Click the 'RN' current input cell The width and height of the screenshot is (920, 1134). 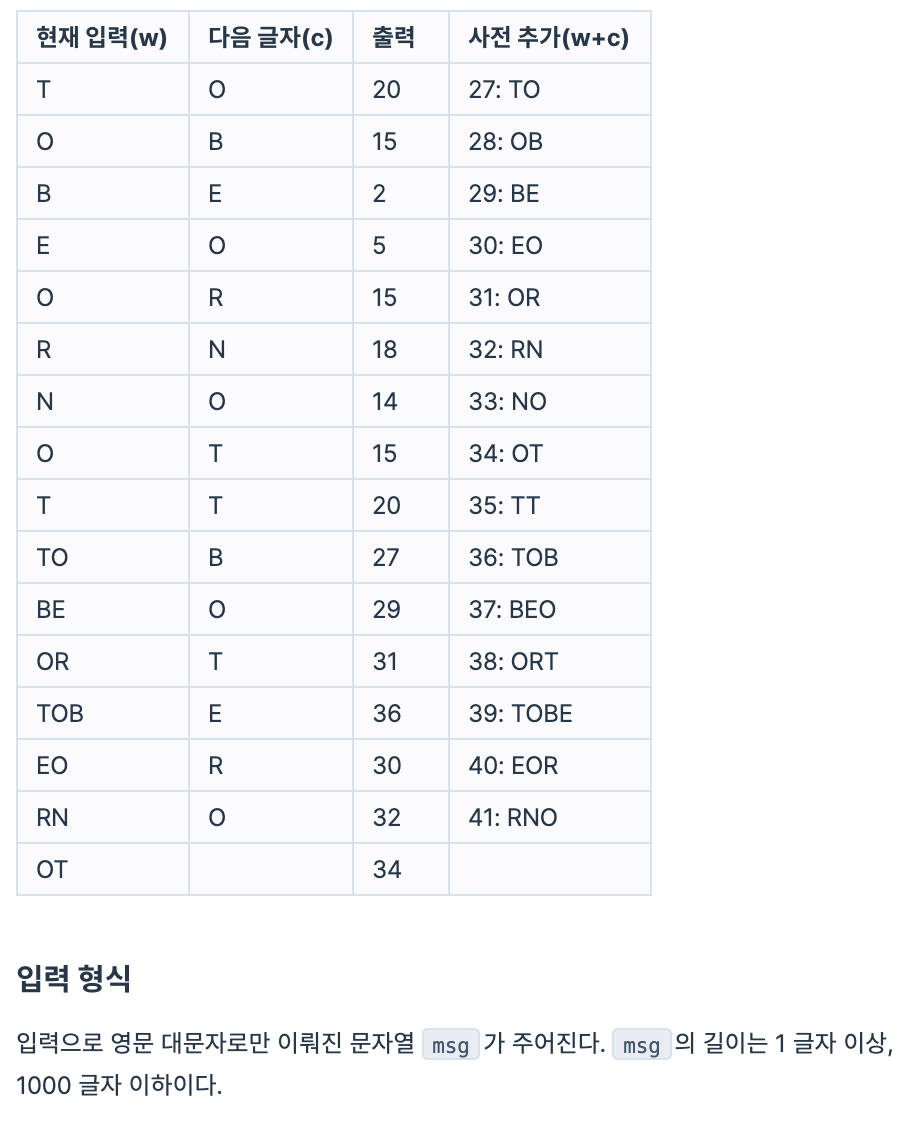click(x=52, y=818)
